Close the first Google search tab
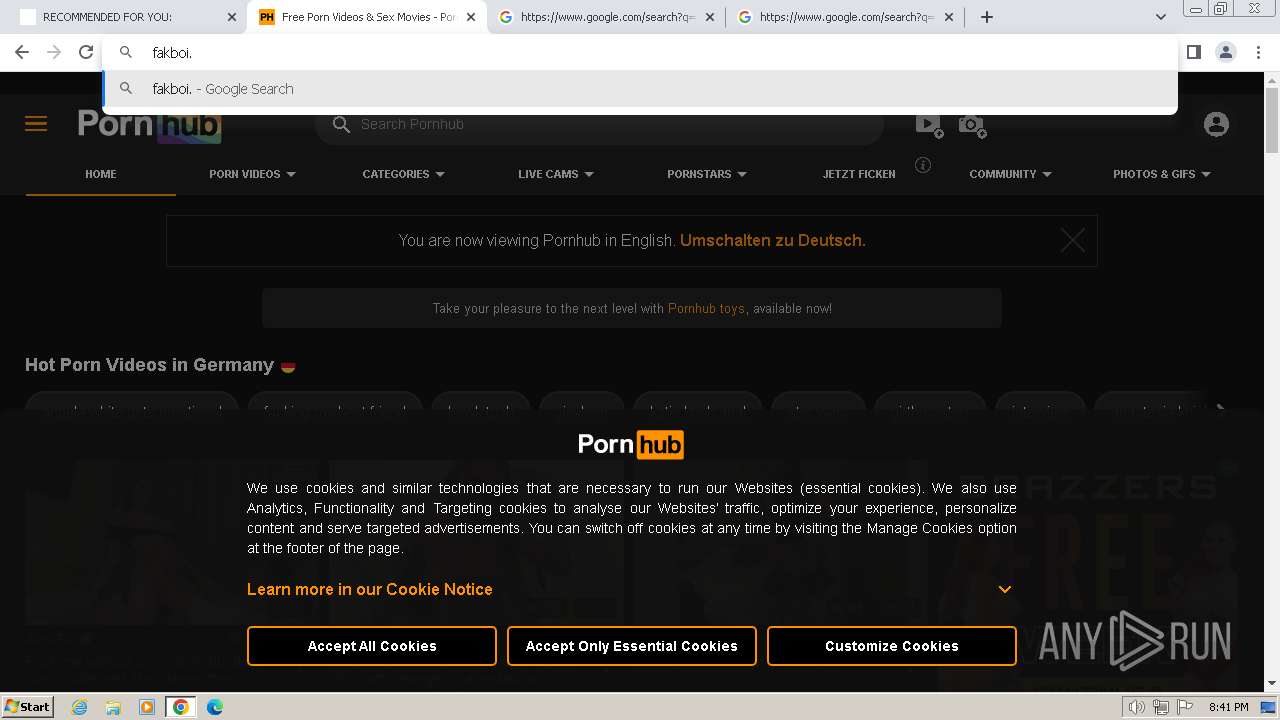The height and width of the screenshot is (720, 1280). point(710,17)
